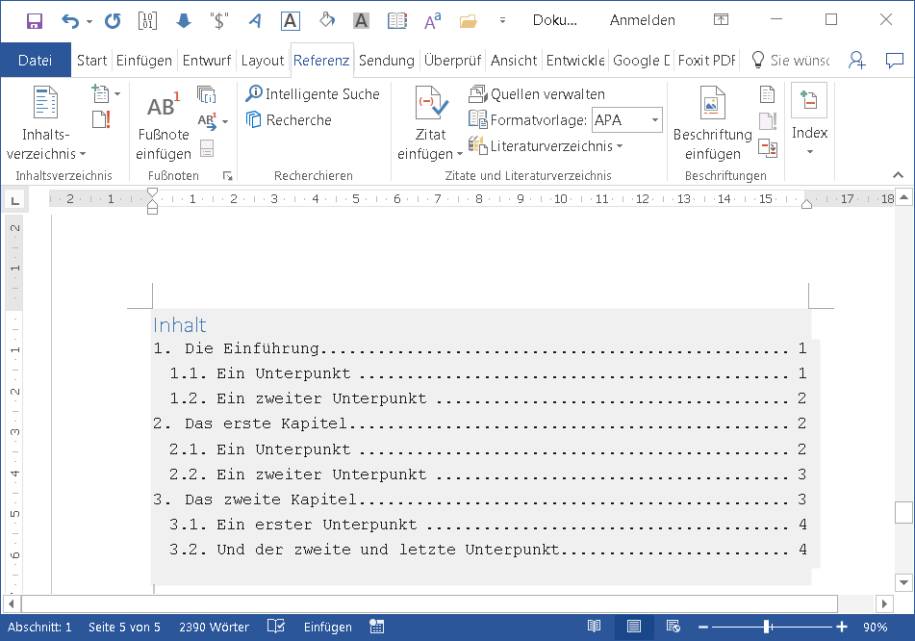Click the blue down-arrow quick access icon

(x=183, y=21)
